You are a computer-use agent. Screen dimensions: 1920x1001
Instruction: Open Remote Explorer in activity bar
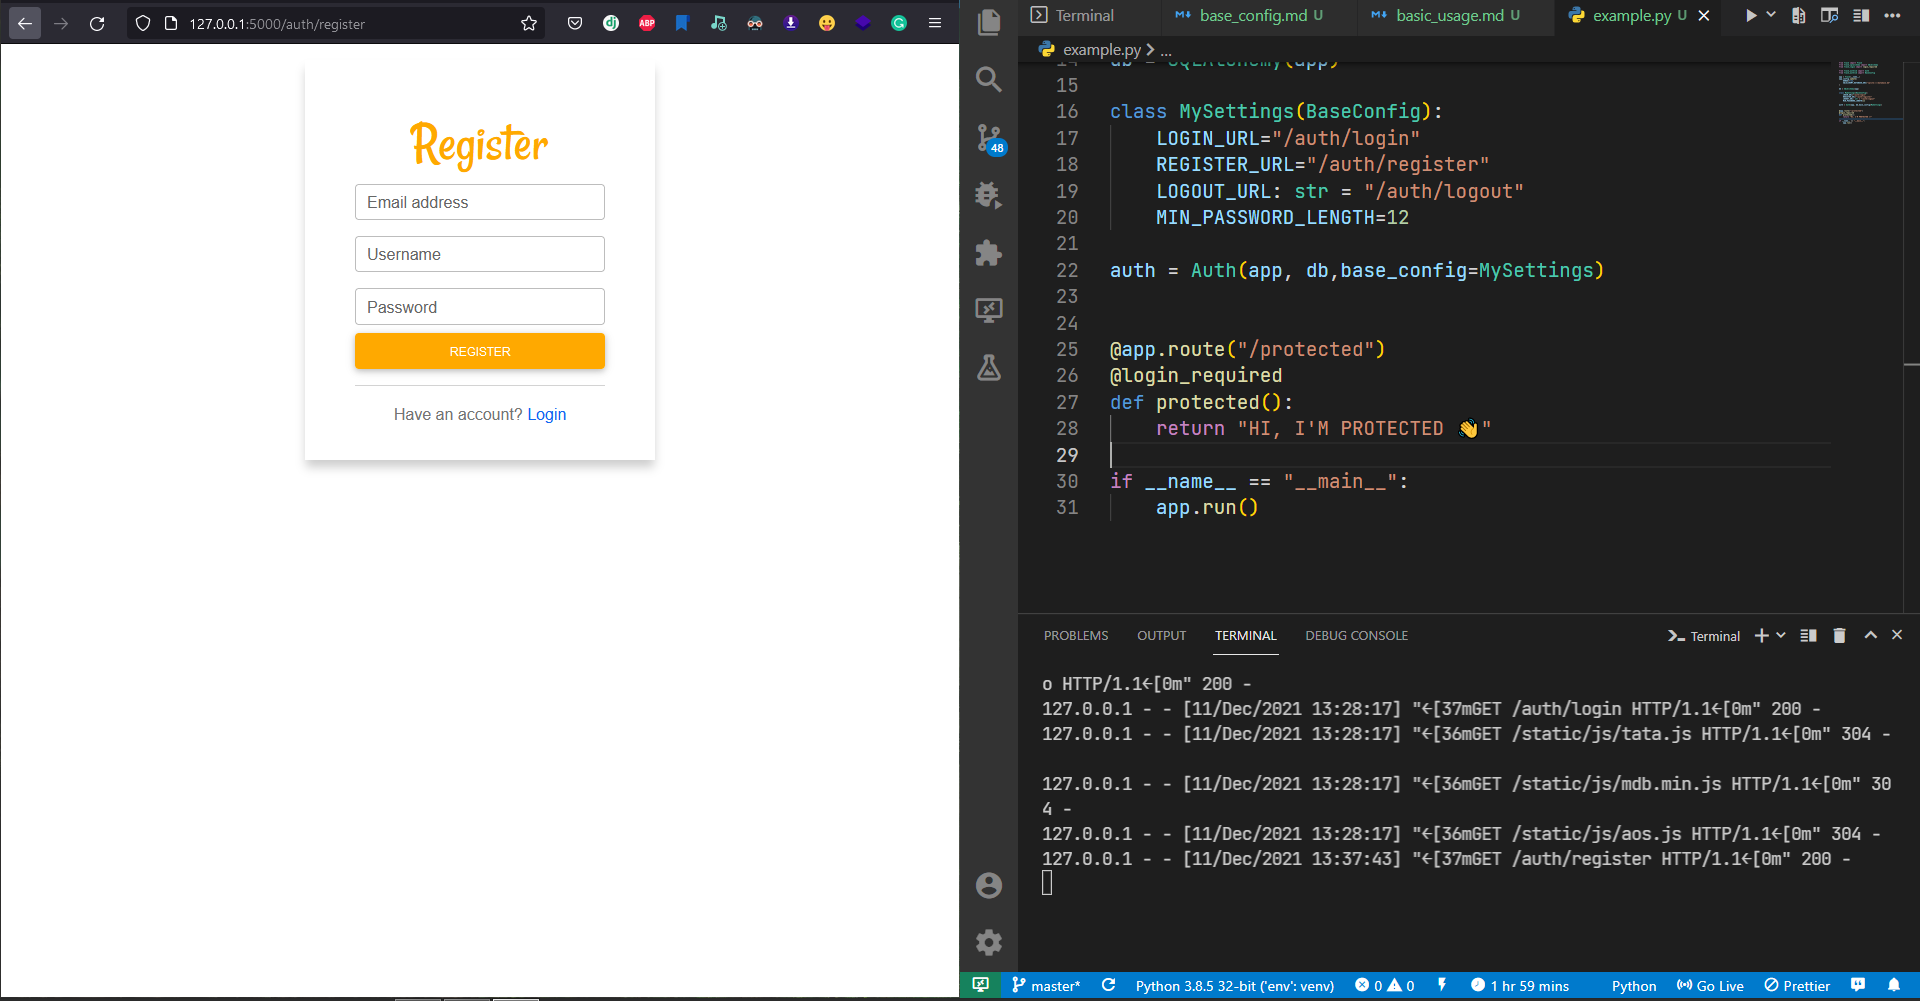coord(989,310)
